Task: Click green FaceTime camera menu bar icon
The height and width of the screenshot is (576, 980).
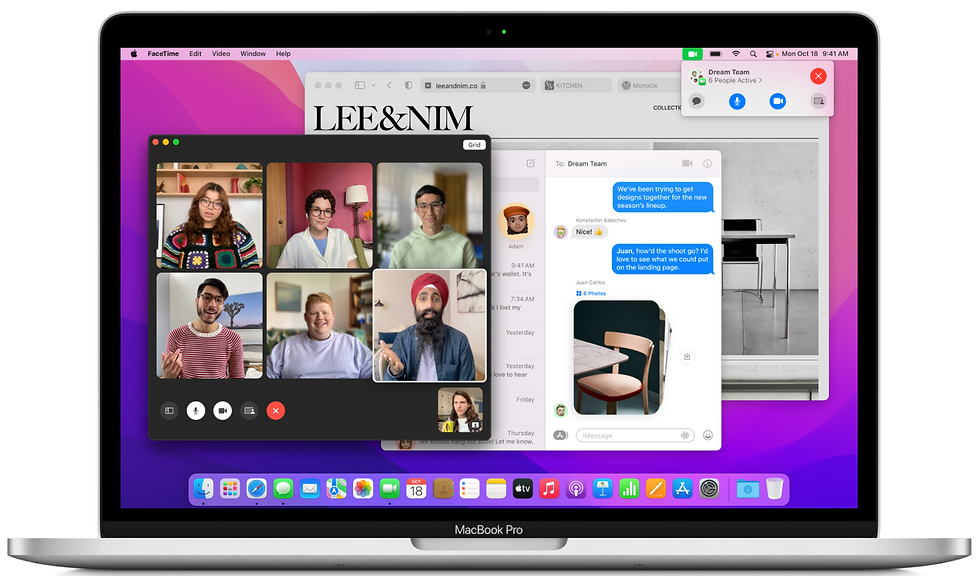Action: 692,54
